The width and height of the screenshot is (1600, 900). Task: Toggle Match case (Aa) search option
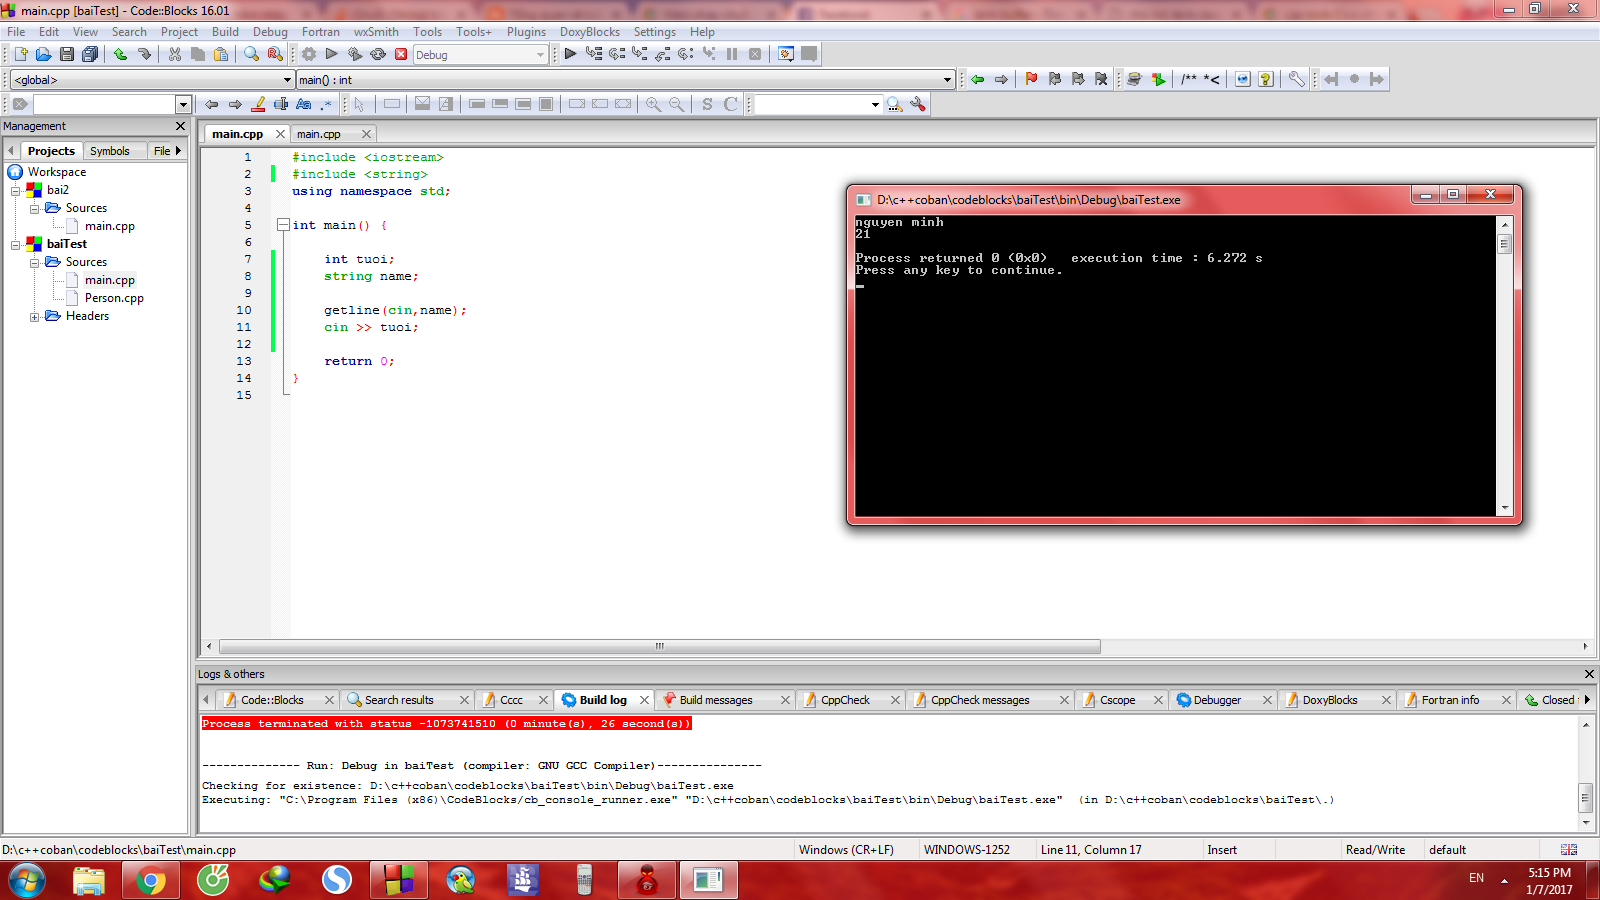click(x=304, y=104)
